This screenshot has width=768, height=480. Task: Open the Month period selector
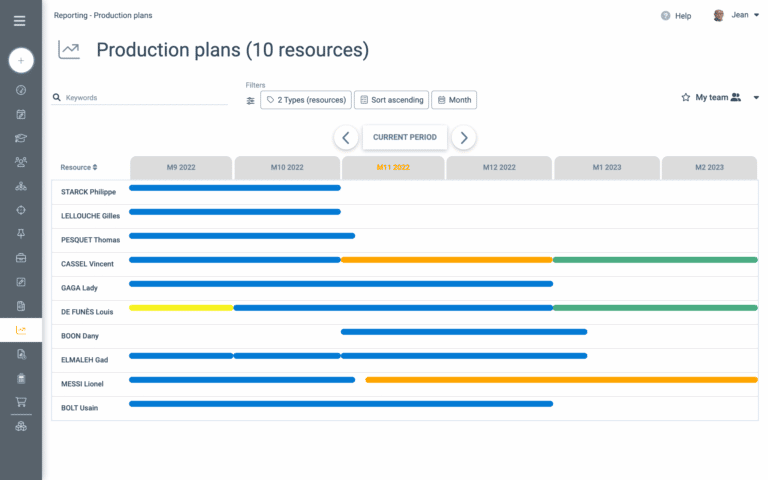point(454,100)
